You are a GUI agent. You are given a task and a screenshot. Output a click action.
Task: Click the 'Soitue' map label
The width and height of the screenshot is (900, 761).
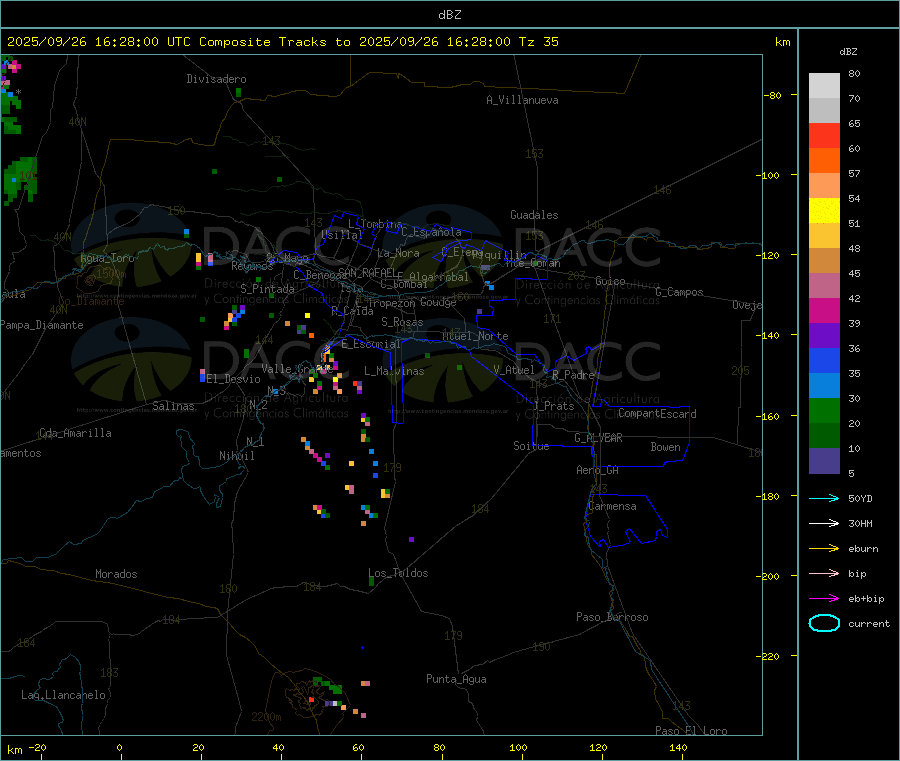tap(532, 446)
